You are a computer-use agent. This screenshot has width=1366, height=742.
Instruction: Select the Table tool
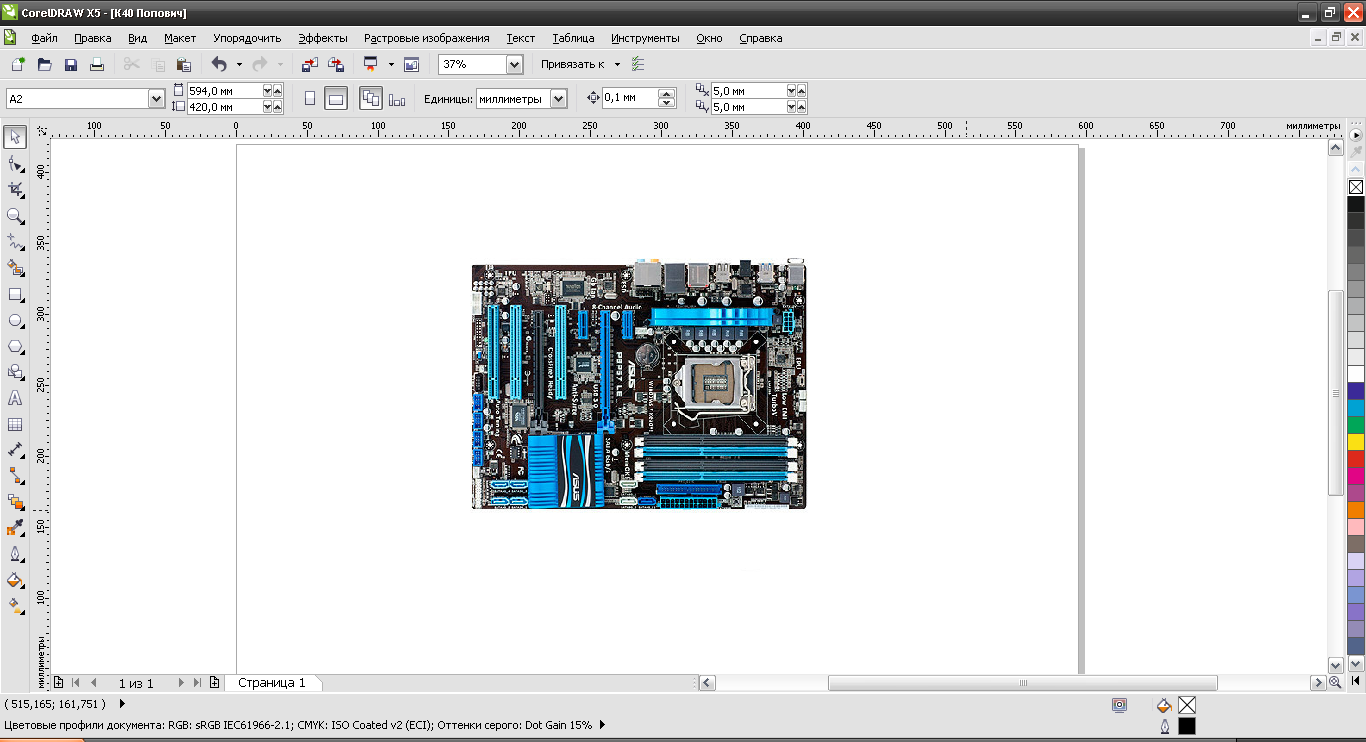click(15, 424)
